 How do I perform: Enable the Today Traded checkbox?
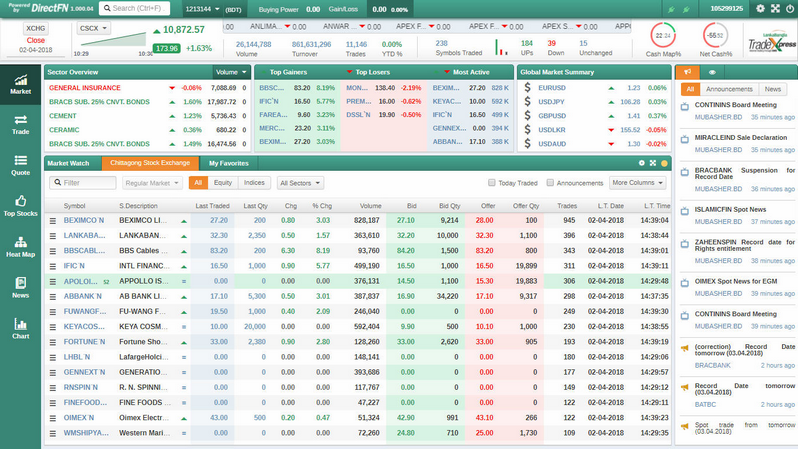pyautogui.click(x=492, y=183)
